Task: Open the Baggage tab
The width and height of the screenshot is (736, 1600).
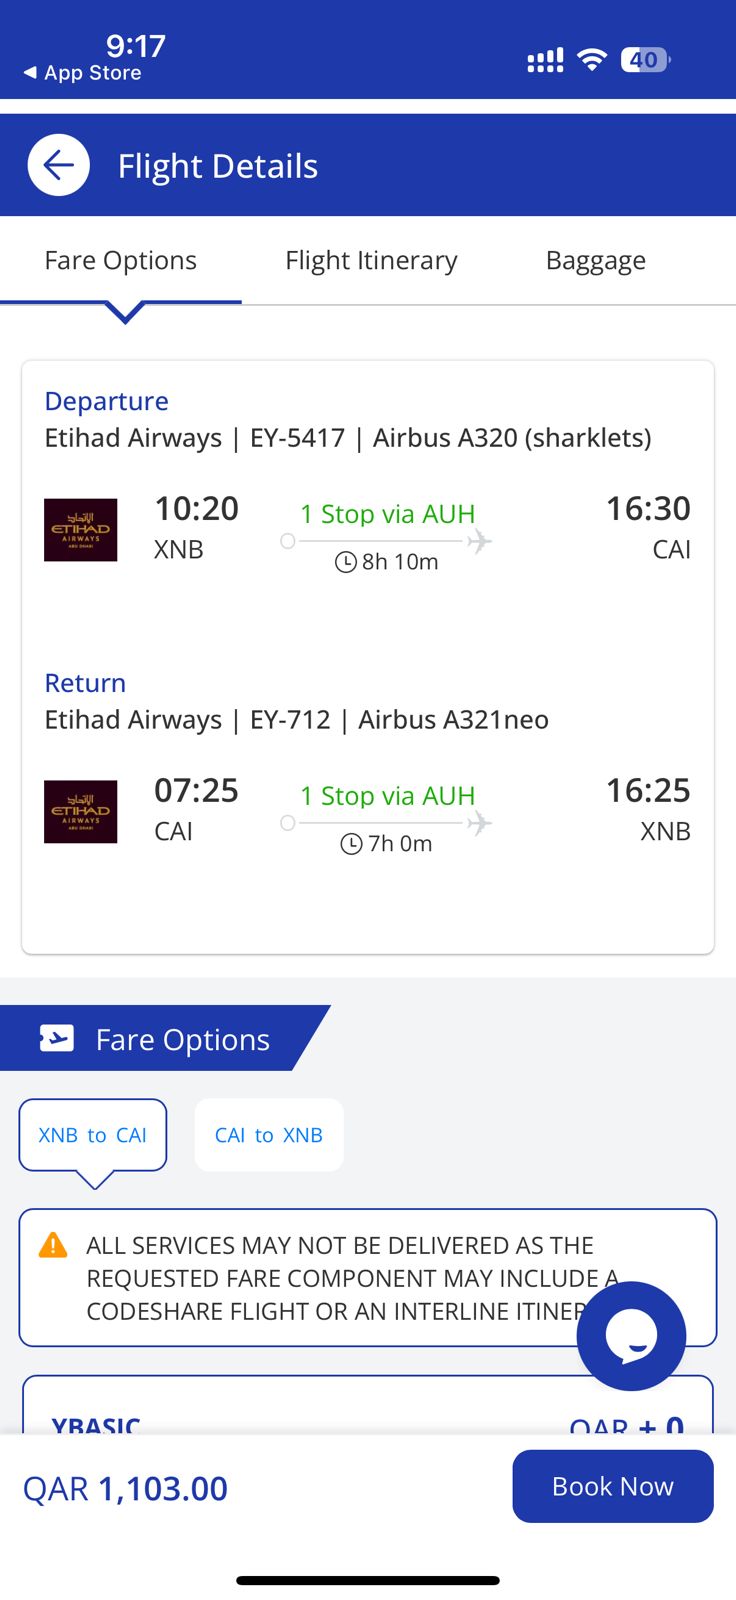Action: pos(596,261)
